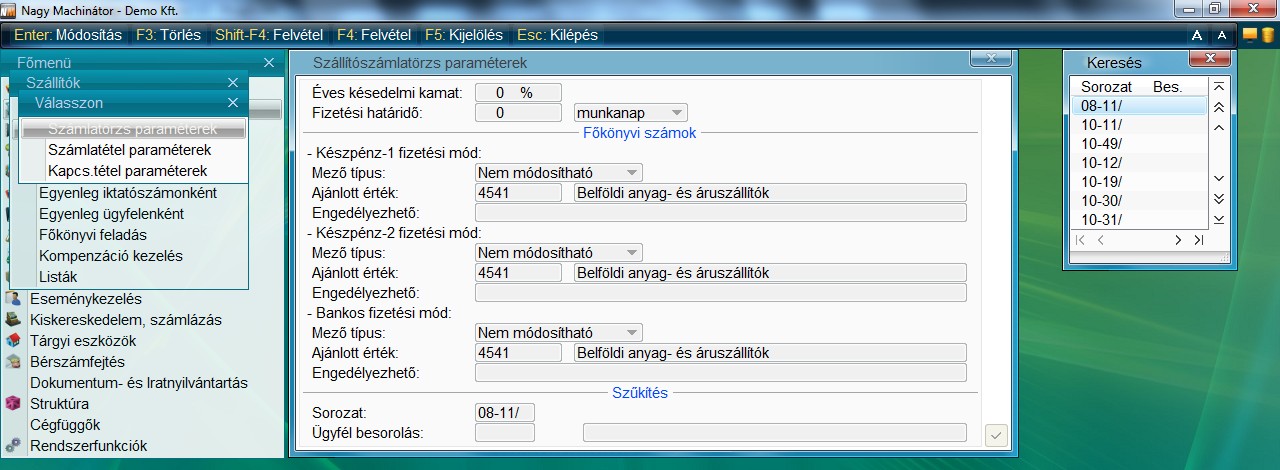Click Engedélyezhető field under Készpénz-1
The width and height of the screenshot is (1280, 470).
coord(721,212)
